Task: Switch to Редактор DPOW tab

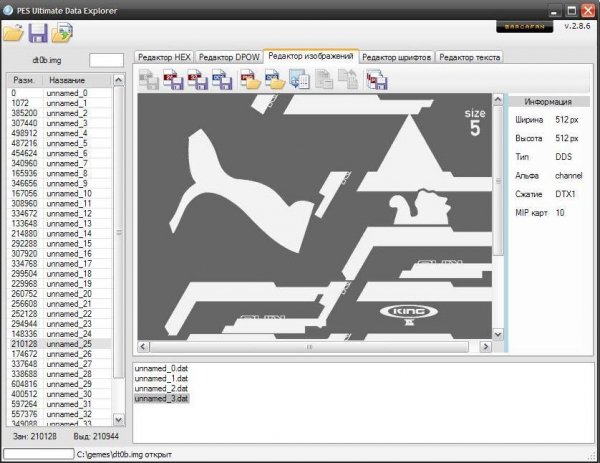Action: 229,57
